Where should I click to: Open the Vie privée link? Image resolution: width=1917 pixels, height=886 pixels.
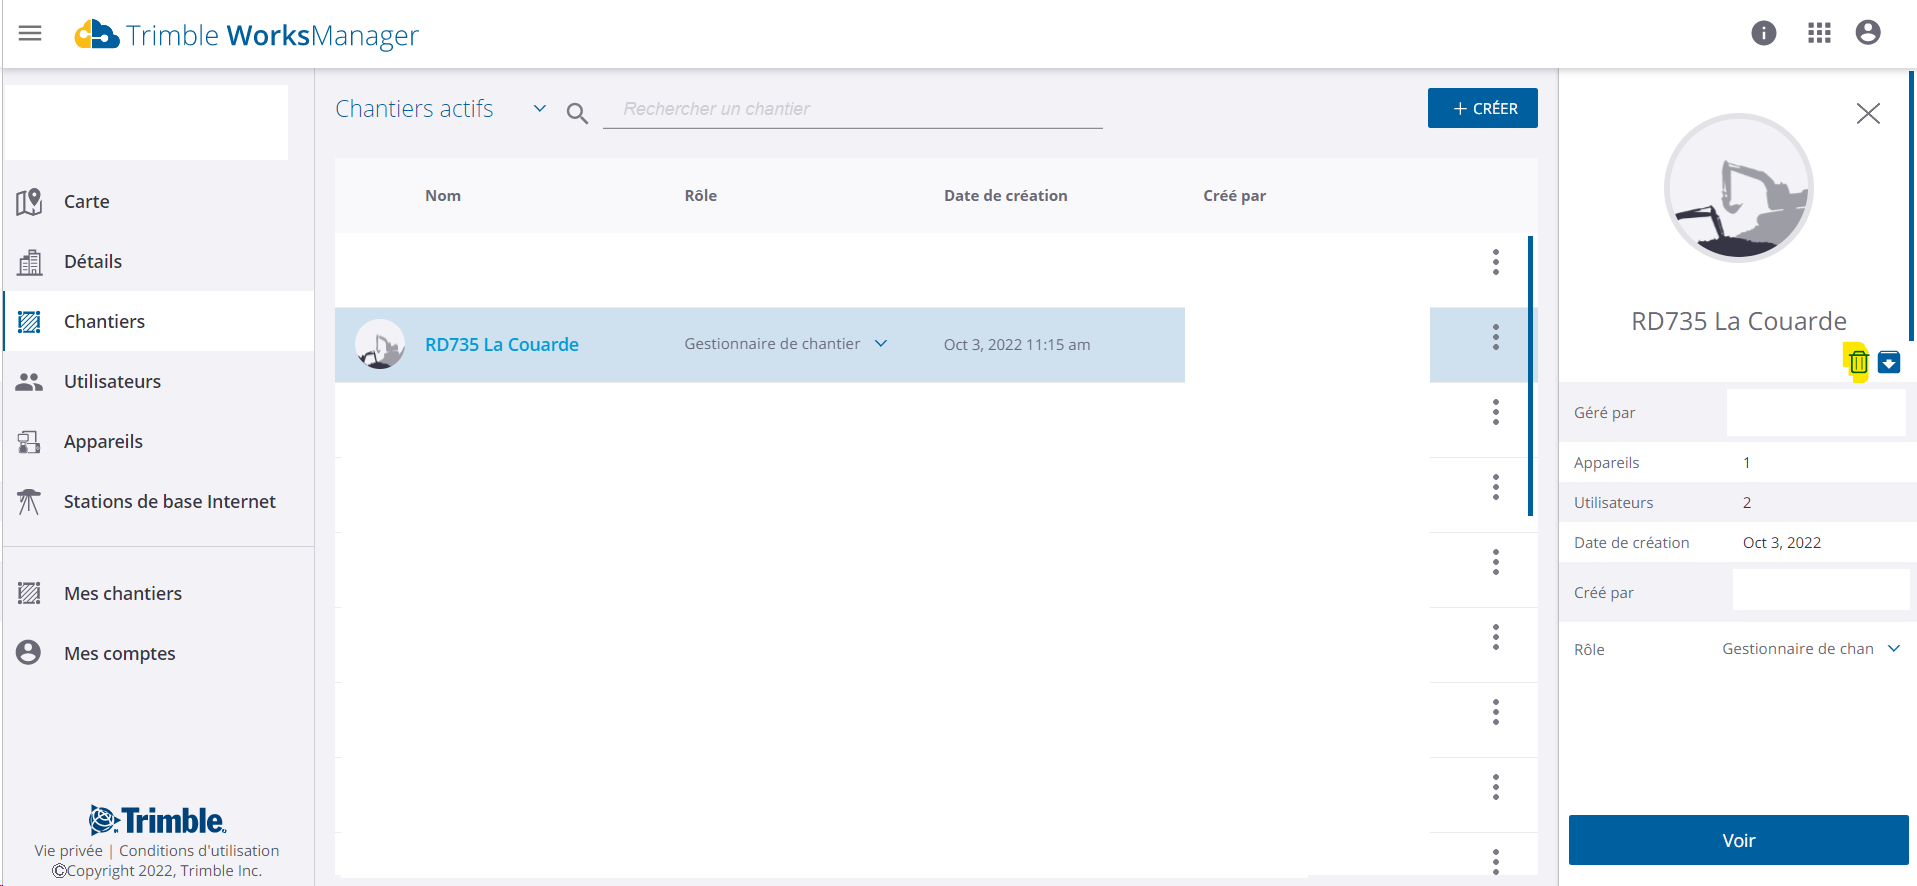[68, 851]
